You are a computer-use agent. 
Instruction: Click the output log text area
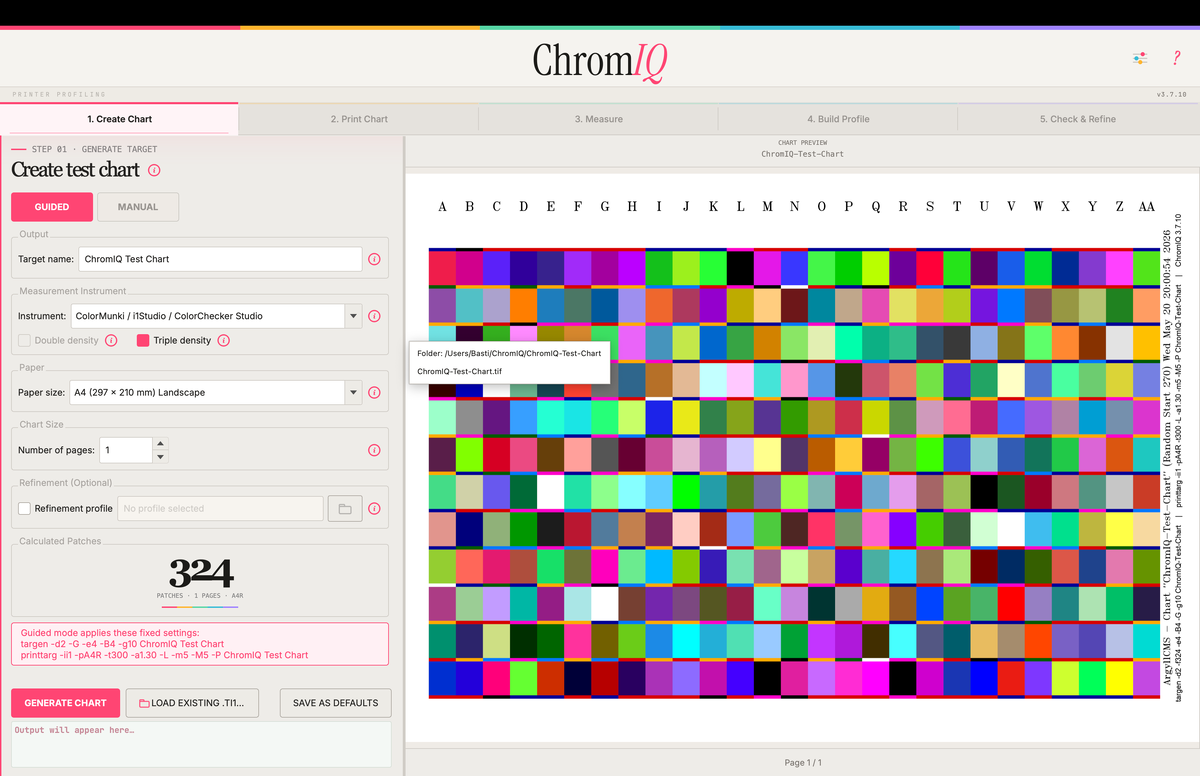click(x=201, y=744)
